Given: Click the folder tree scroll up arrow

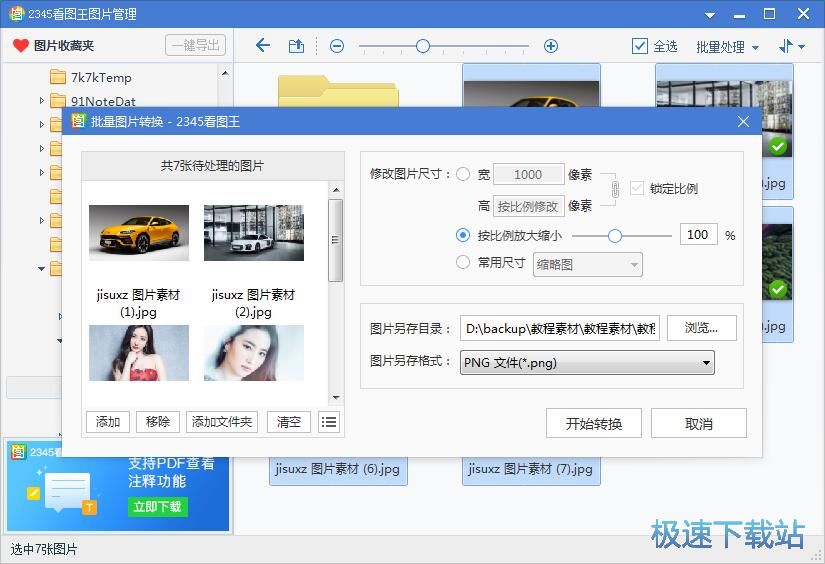Looking at the screenshot, I should click(225, 73).
